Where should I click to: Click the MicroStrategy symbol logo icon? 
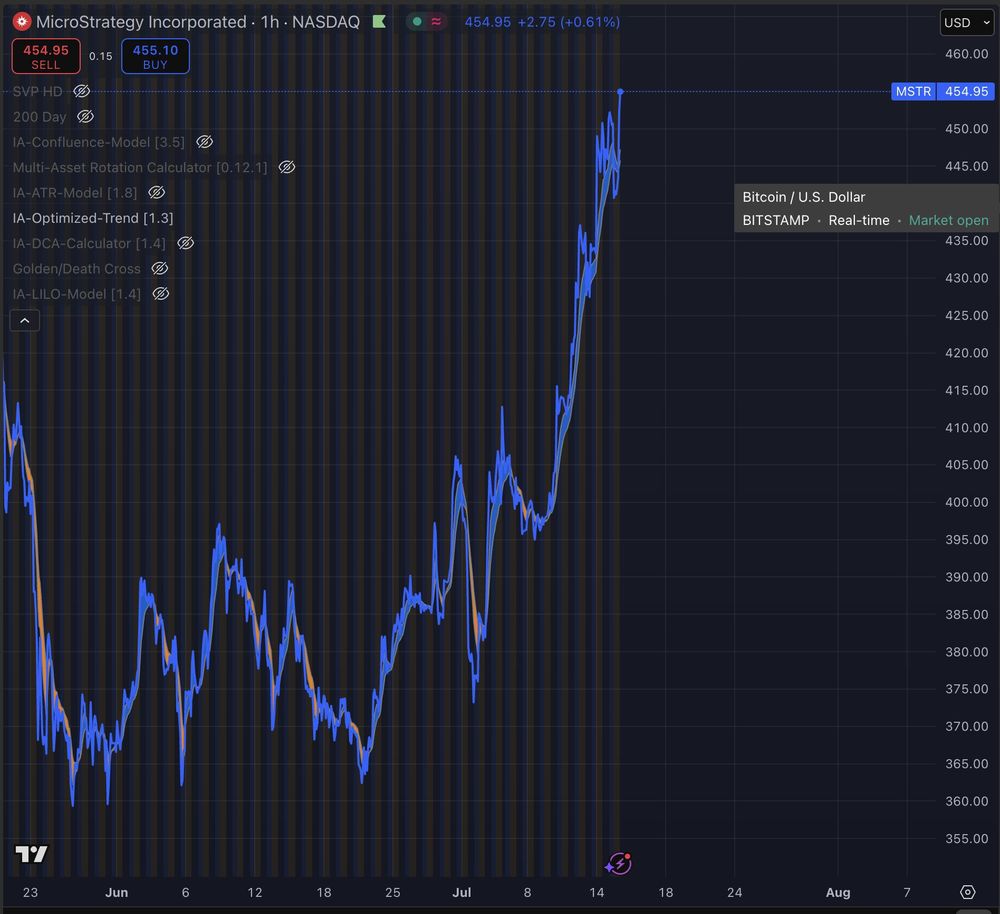22,22
